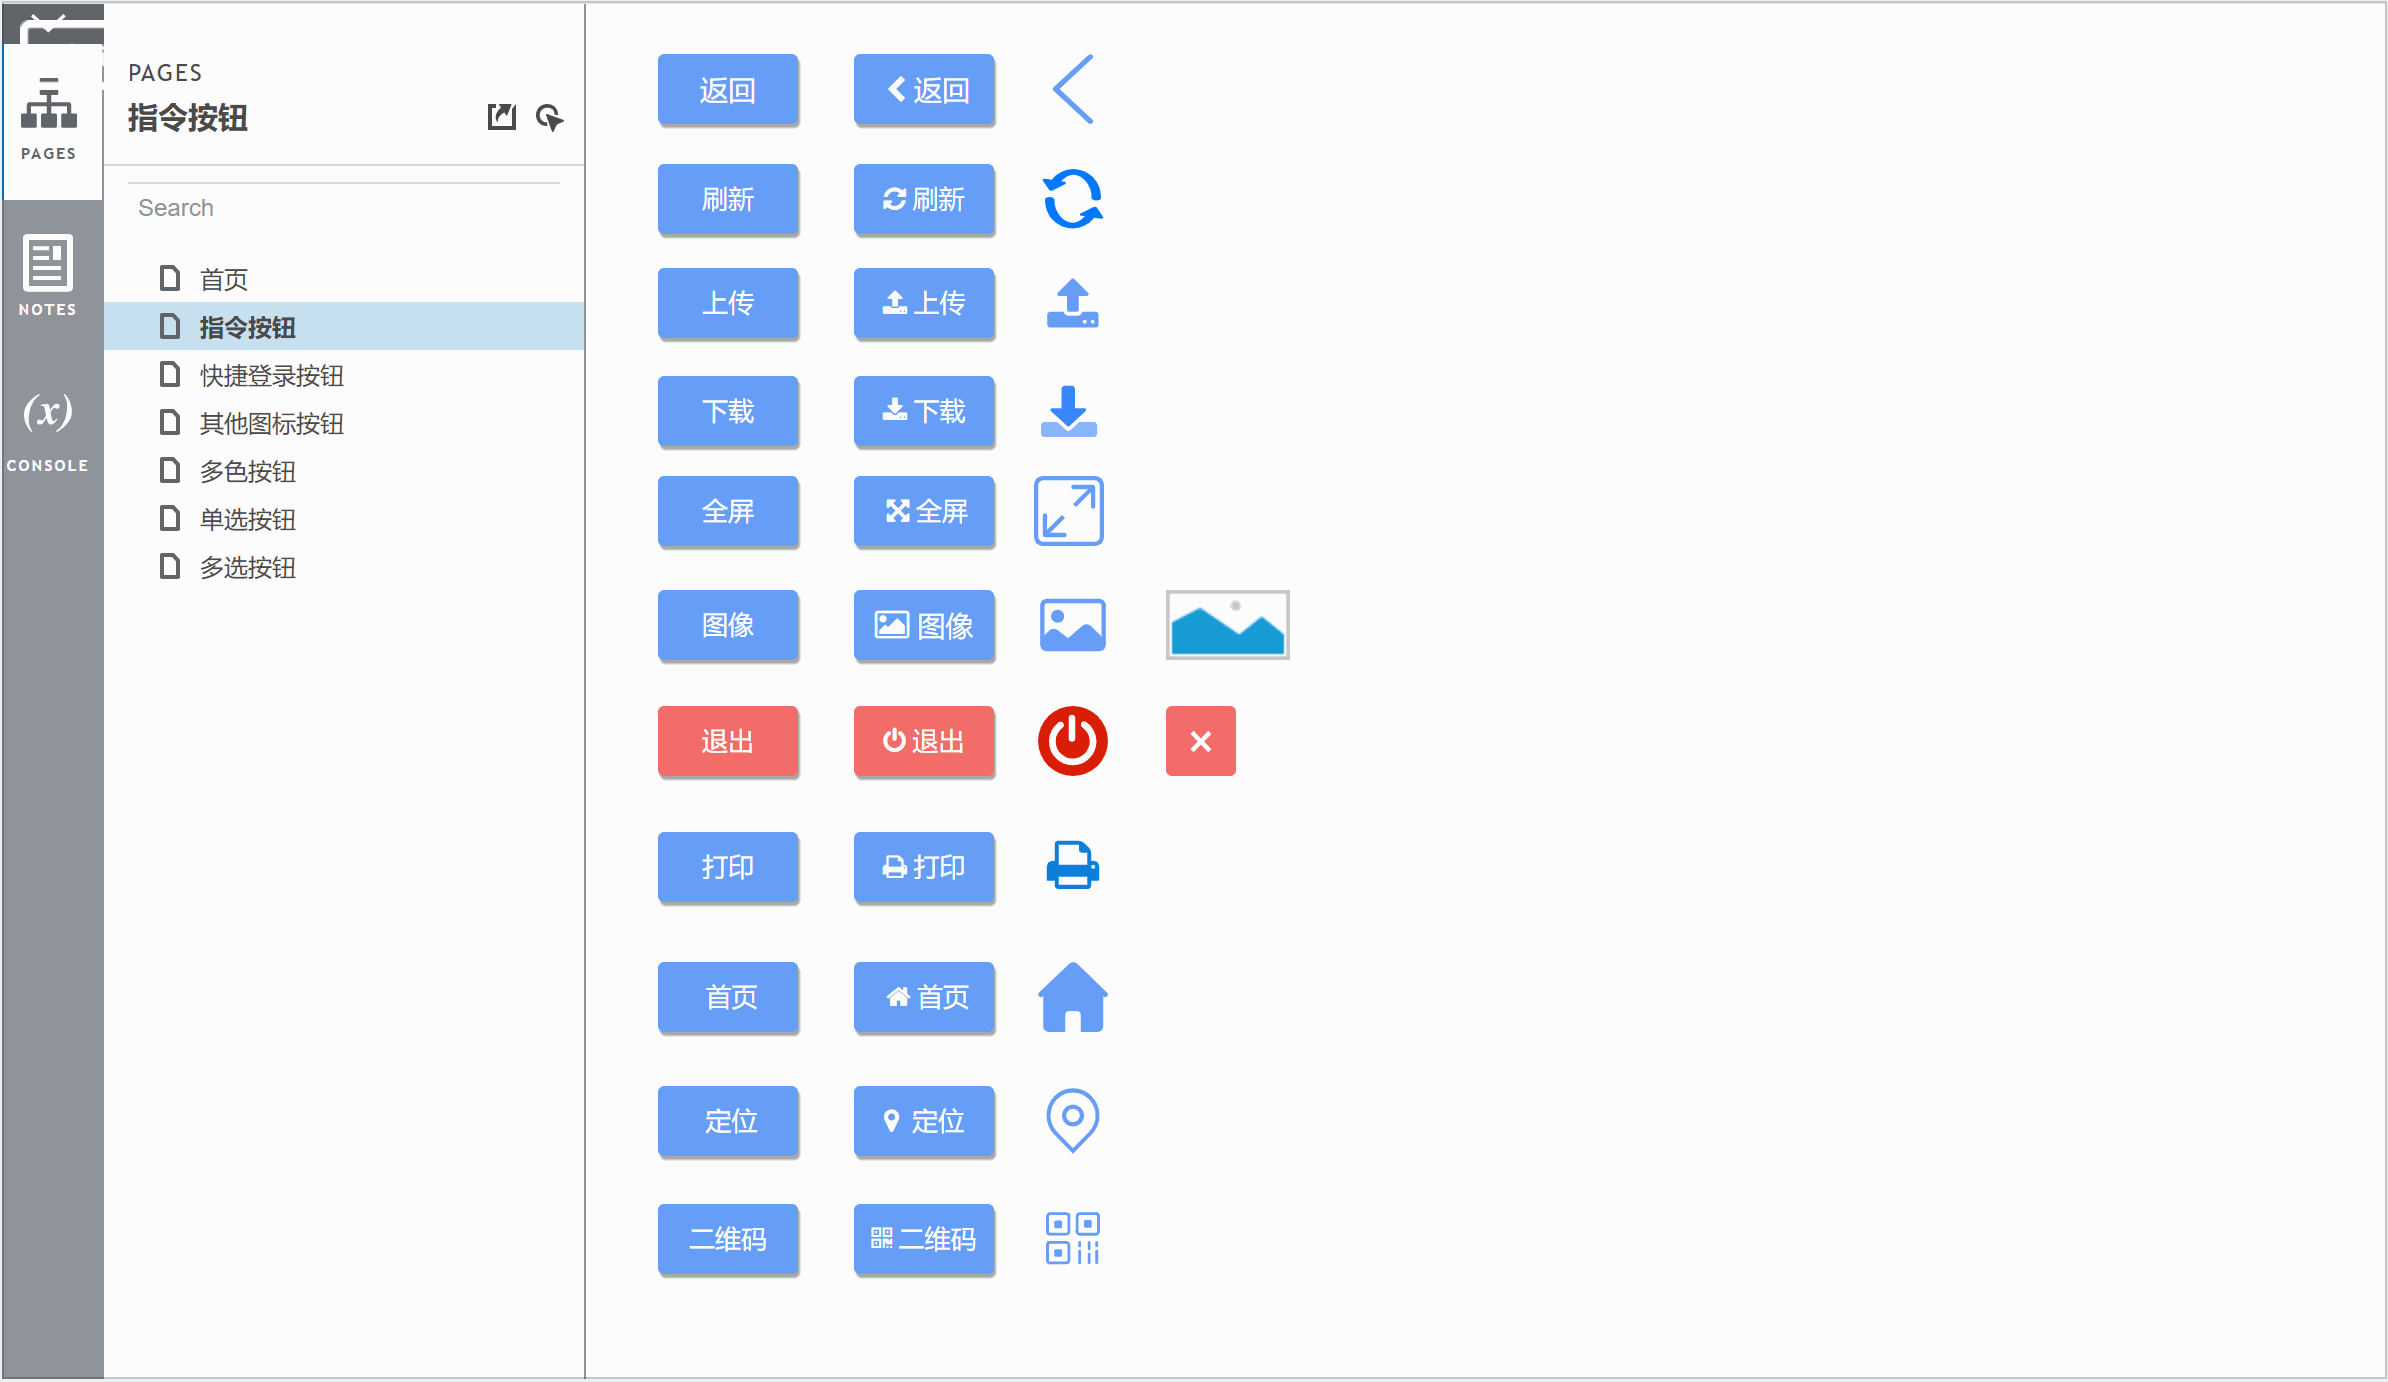Click the 返回 blue text button
Screen dimensions: 2388x1382
click(729, 90)
